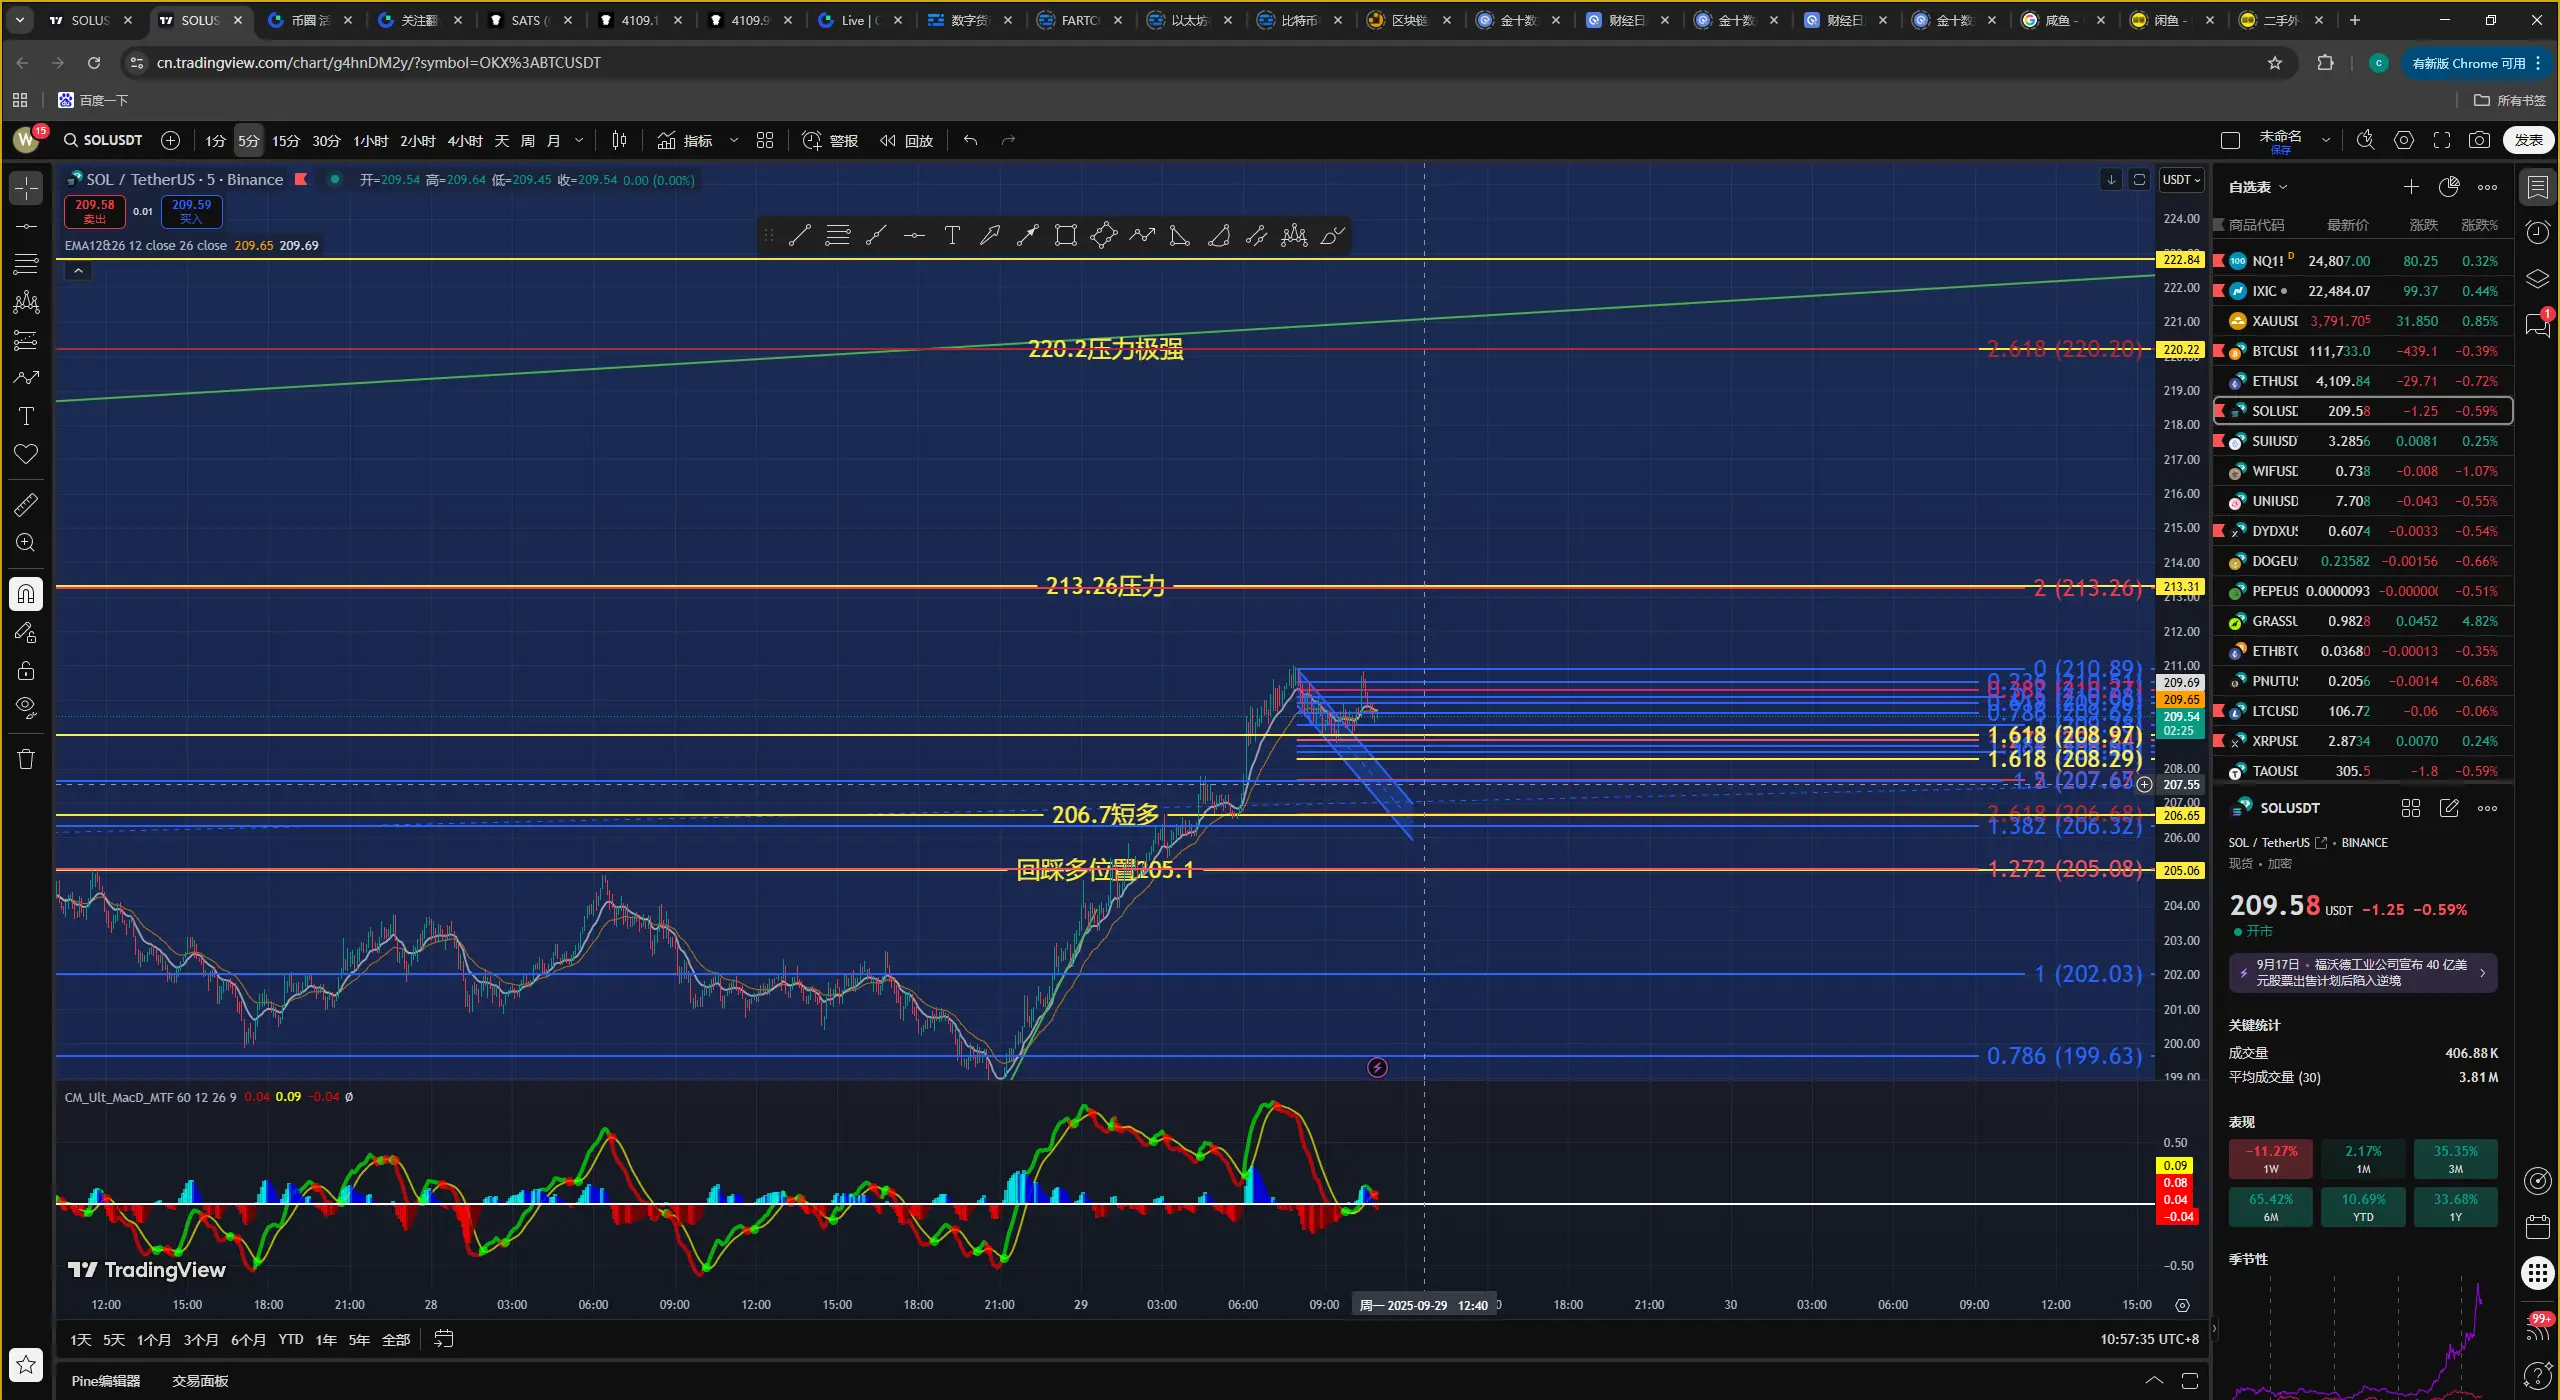
Task: Open the layout grid selector icon
Action: tap(765, 141)
